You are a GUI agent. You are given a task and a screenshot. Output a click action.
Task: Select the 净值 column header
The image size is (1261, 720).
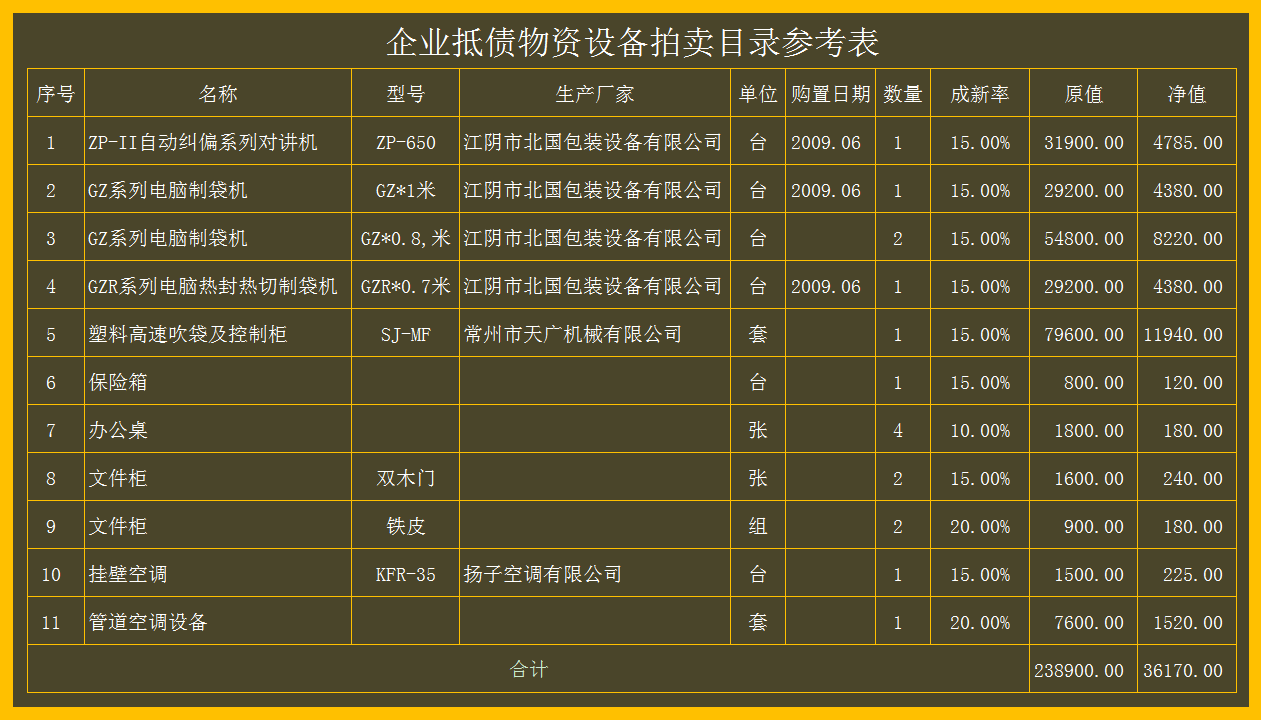click(x=1186, y=94)
